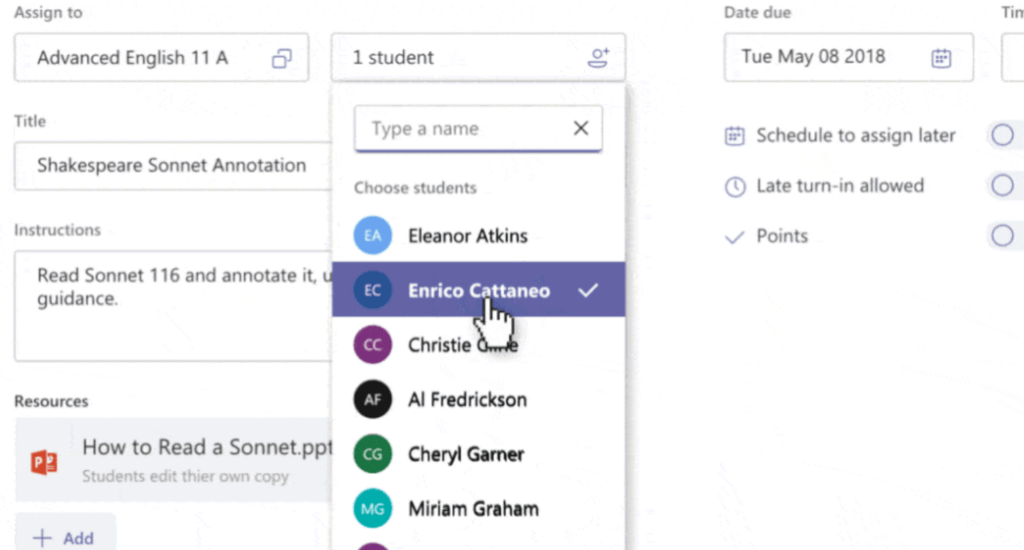1024x550 pixels.
Task: Click the Add resources button
Action: [65, 537]
